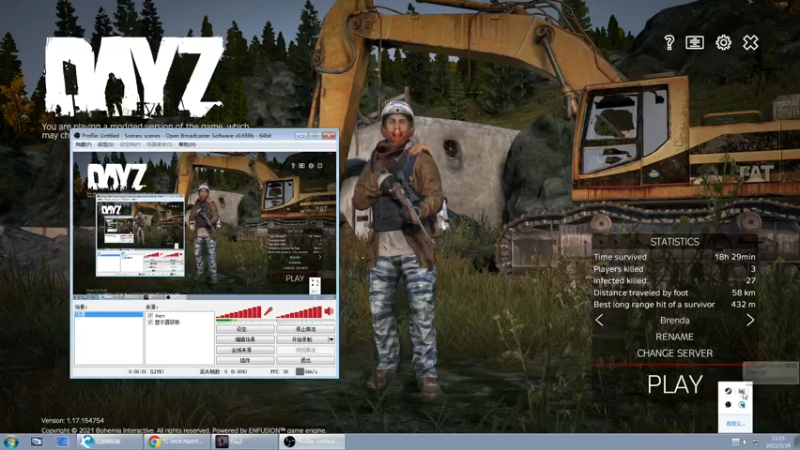Click the globe icon in tray popup
This screenshot has height=450, width=800.
tap(742, 405)
